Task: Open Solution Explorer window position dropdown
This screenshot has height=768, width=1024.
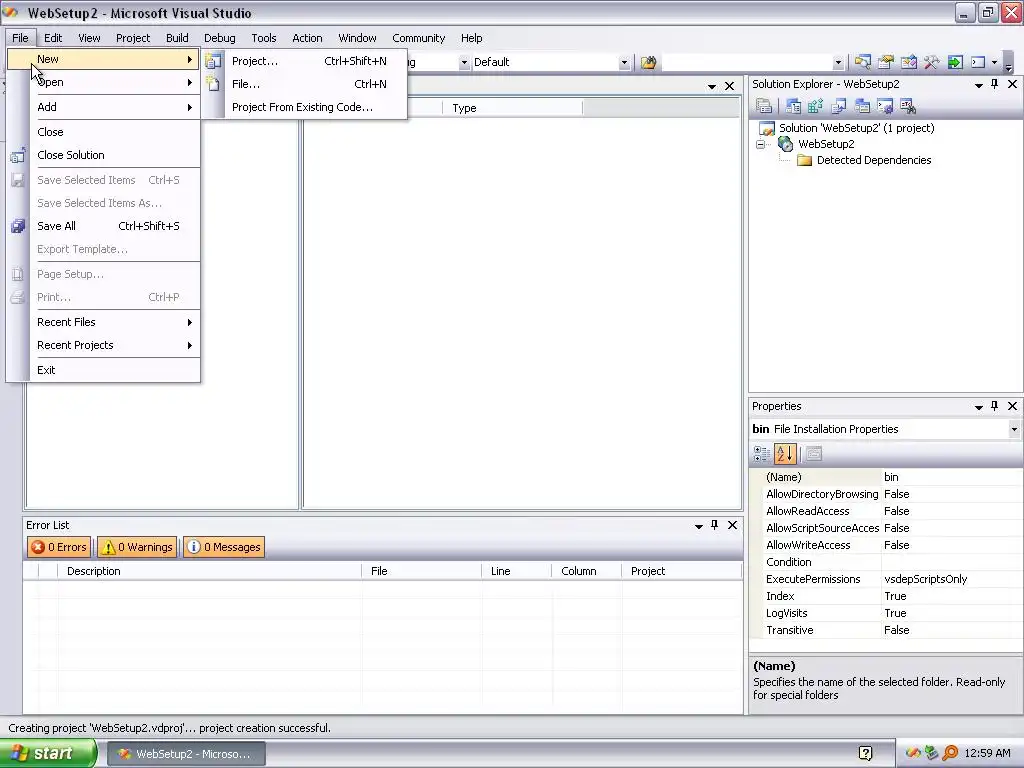Action: (978, 85)
